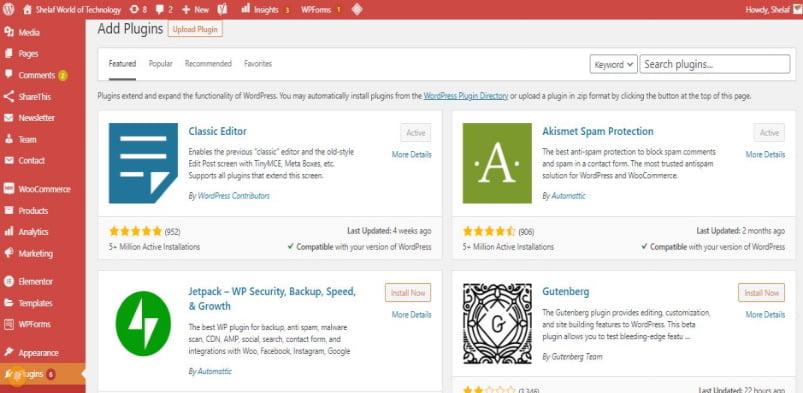This screenshot has height=393, width=803.
Task: Click Classic Editor's disabled Active button
Action: (x=416, y=133)
